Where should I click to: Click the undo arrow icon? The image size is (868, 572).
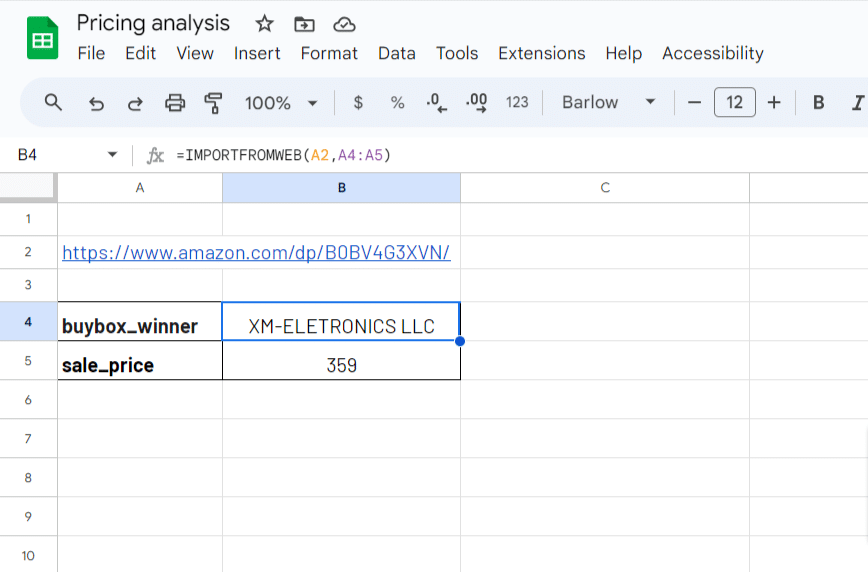[96, 102]
